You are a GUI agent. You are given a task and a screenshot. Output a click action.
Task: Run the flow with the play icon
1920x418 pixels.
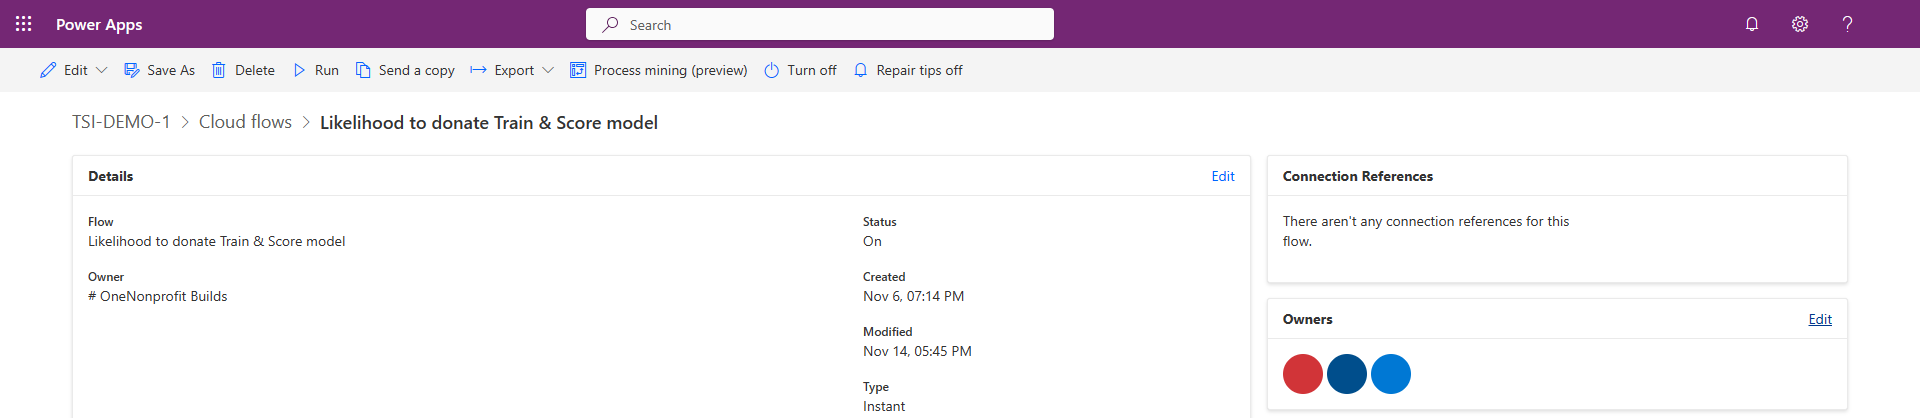click(x=299, y=70)
